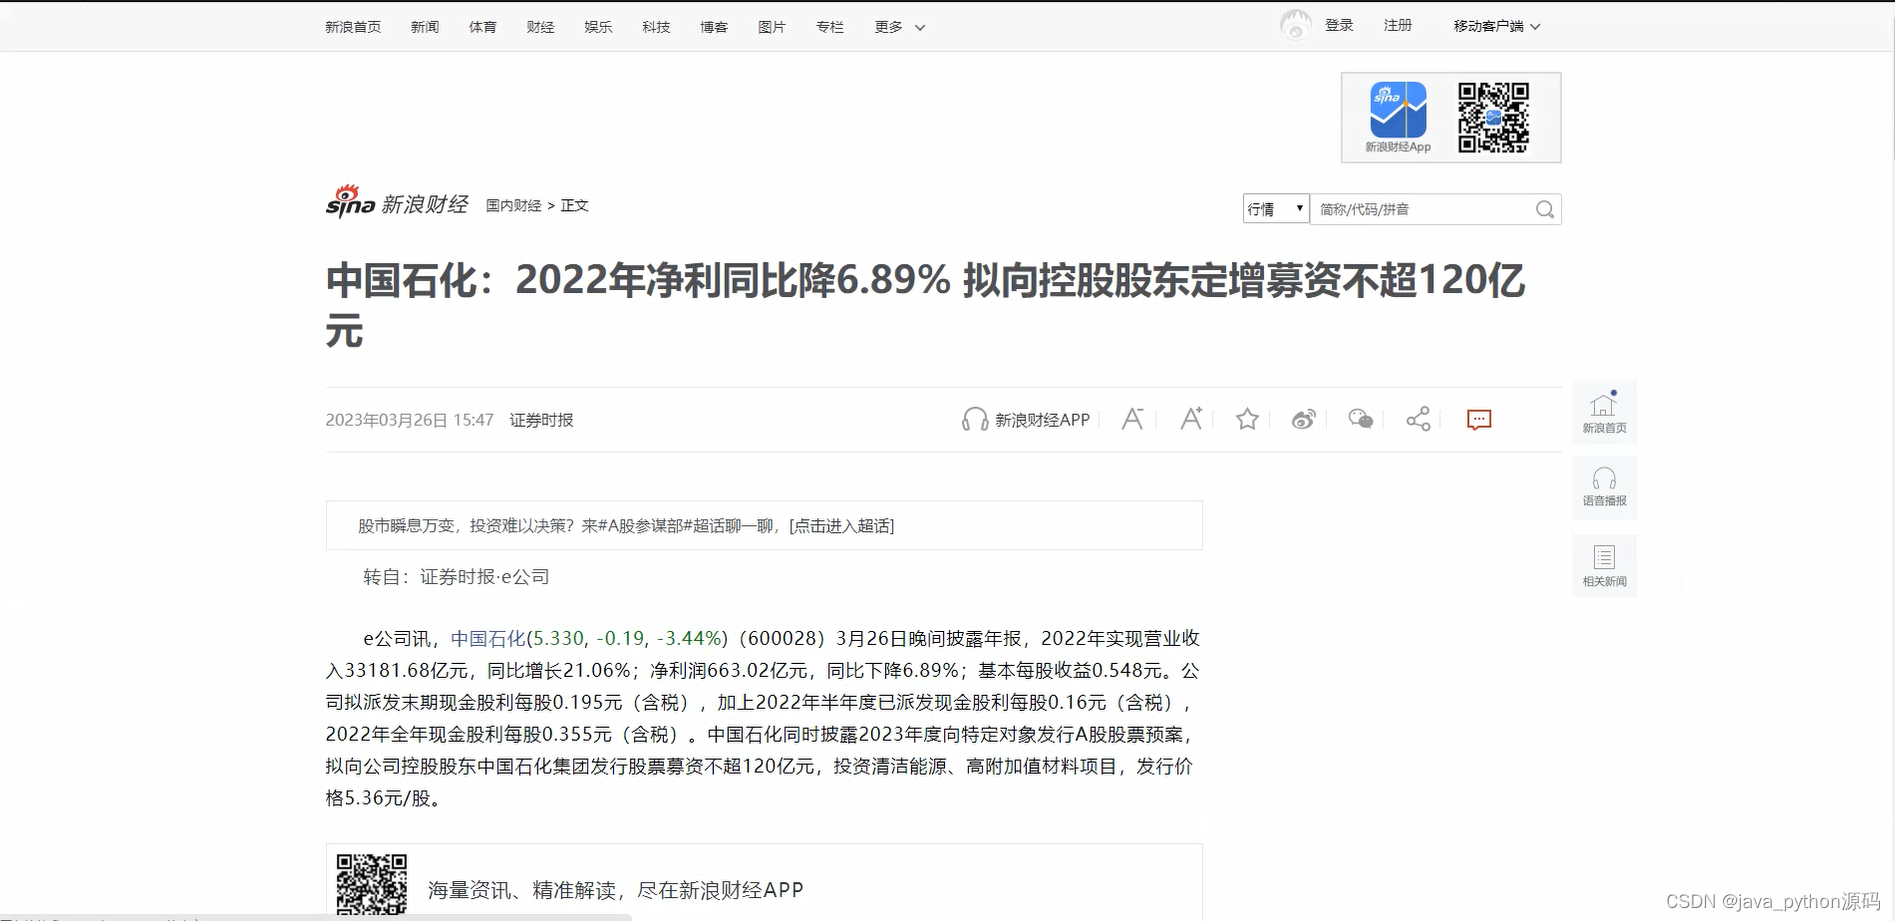Click the 转自：证券时报·e公司 line
Viewport: 1895px width, 921px height.
[456, 577]
